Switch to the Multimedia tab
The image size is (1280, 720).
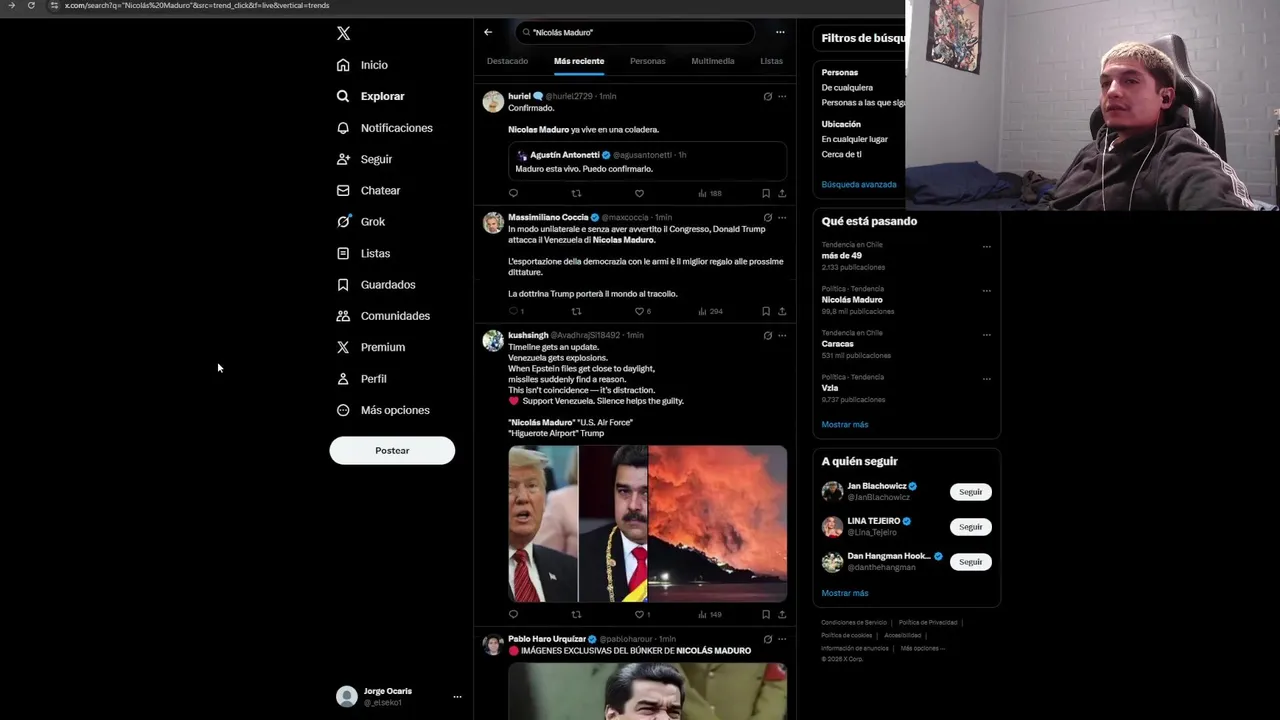coord(713,61)
